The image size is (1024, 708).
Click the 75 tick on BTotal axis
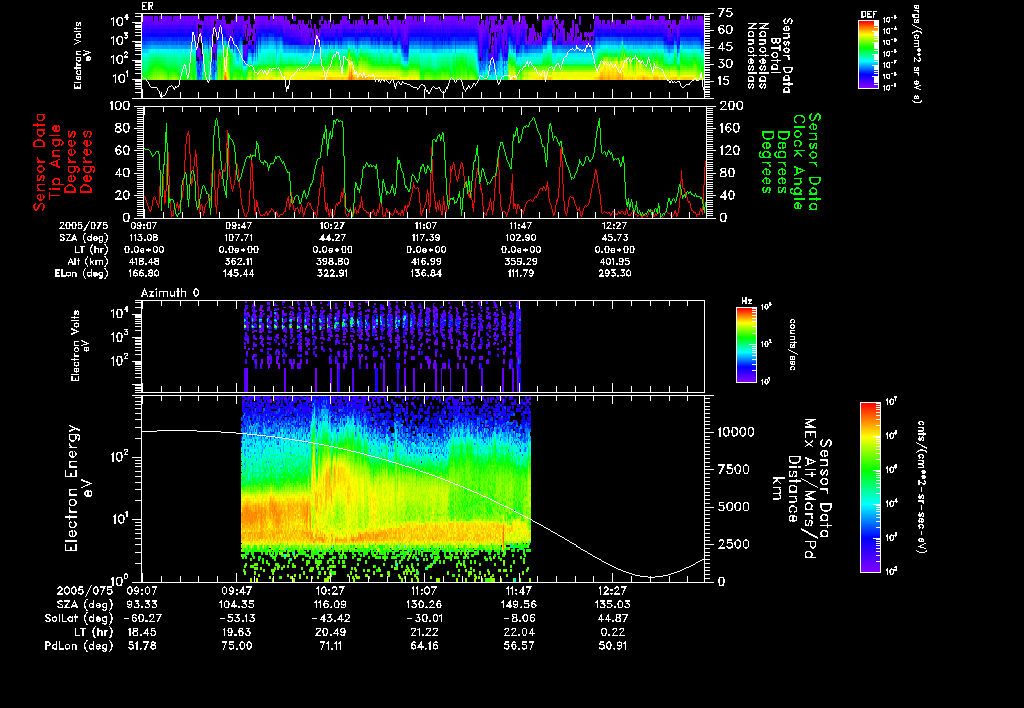click(x=725, y=13)
